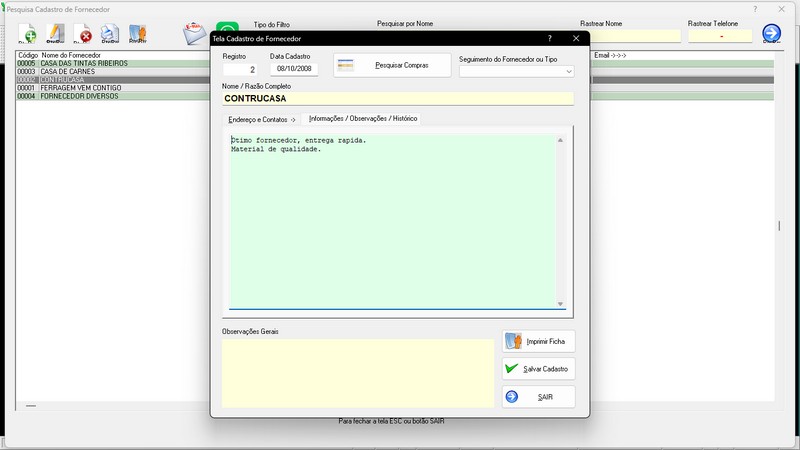Select the CONTRUCASA row in the list
Viewport: 800px width, 450px height.
coord(113,80)
